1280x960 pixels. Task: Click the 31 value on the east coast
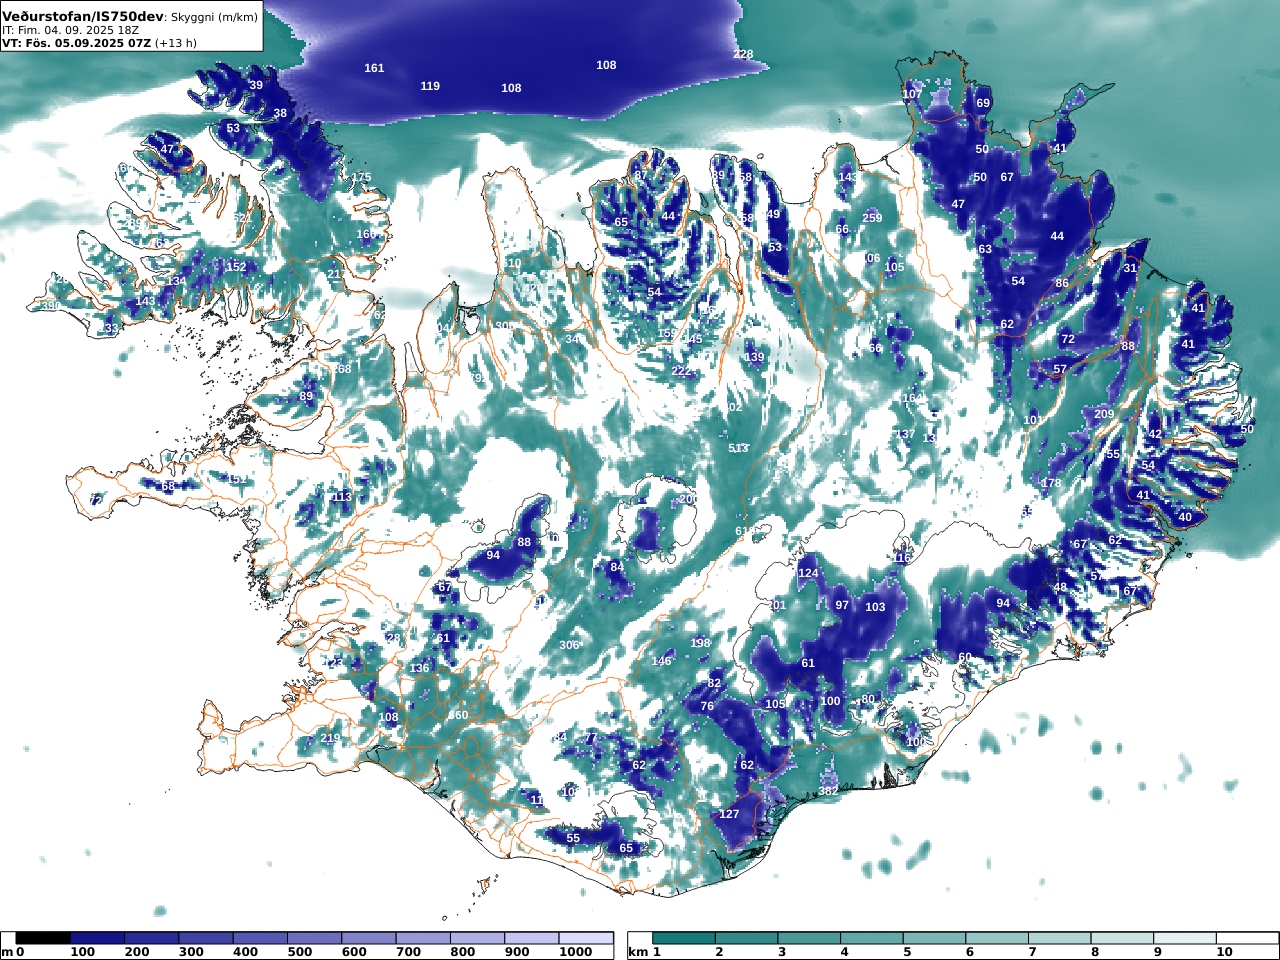pyautogui.click(x=1130, y=268)
